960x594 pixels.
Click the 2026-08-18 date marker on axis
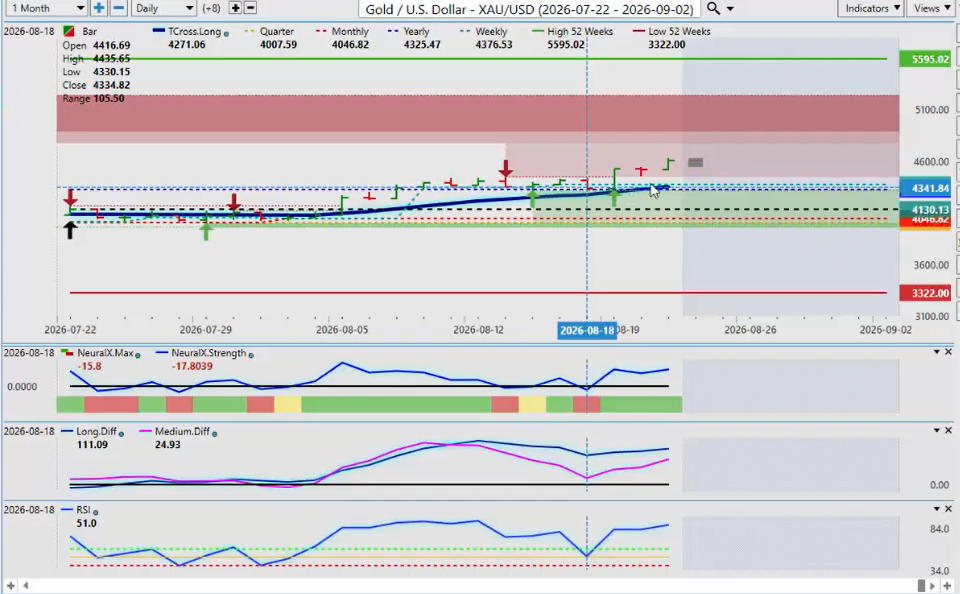click(587, 331)
